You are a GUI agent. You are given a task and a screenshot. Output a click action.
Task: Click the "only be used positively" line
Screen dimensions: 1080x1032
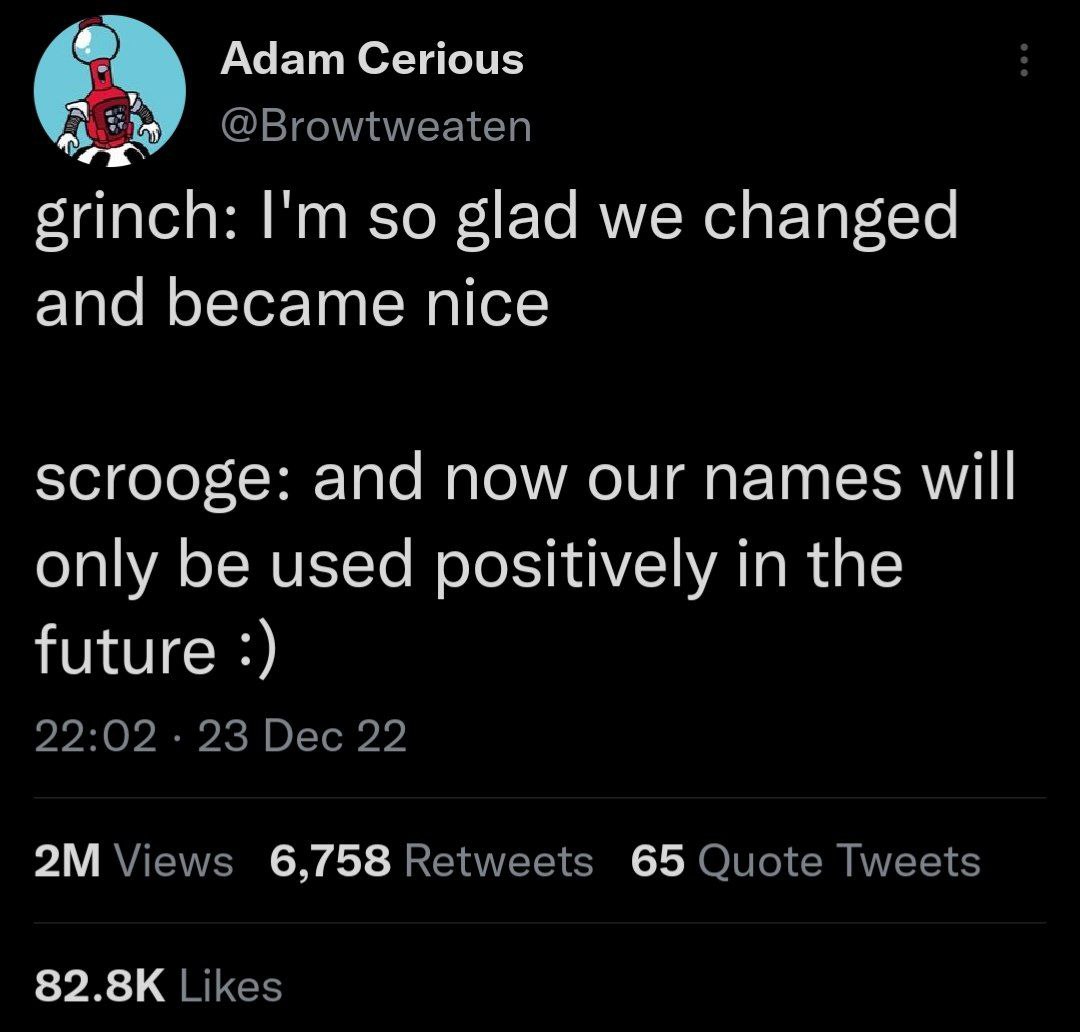(x=468, y=565)
